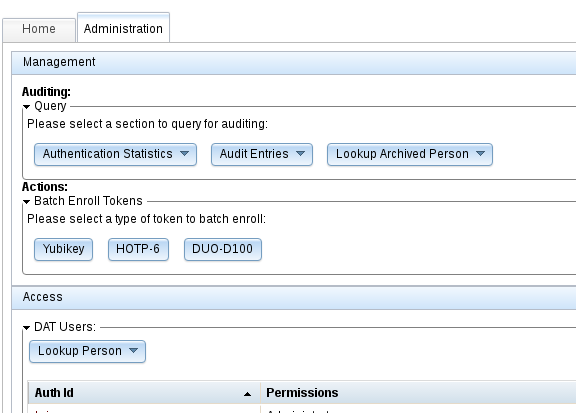The image size is (576, 413).
Task: Batch enroll DUO-D100 tokens
Action: [x=223, y=249]
